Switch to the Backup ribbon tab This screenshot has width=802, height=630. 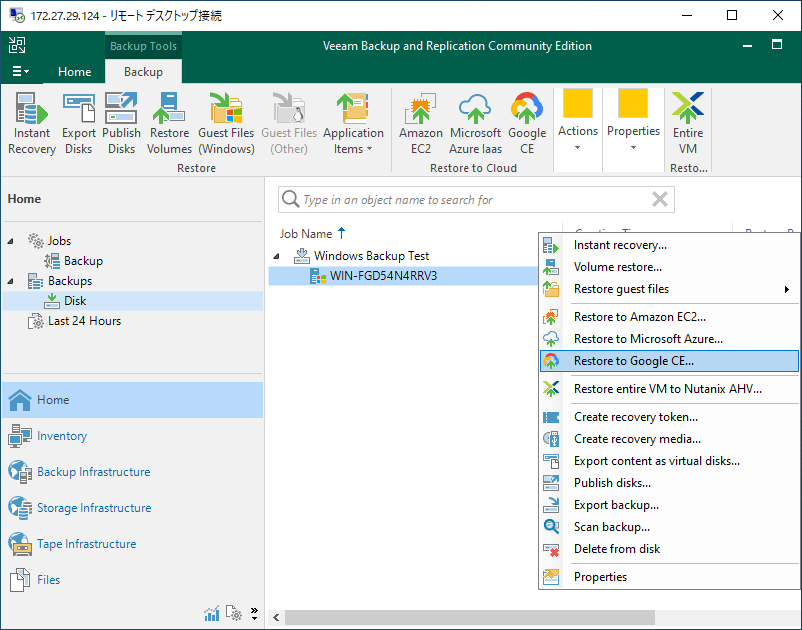click(143, 72)
